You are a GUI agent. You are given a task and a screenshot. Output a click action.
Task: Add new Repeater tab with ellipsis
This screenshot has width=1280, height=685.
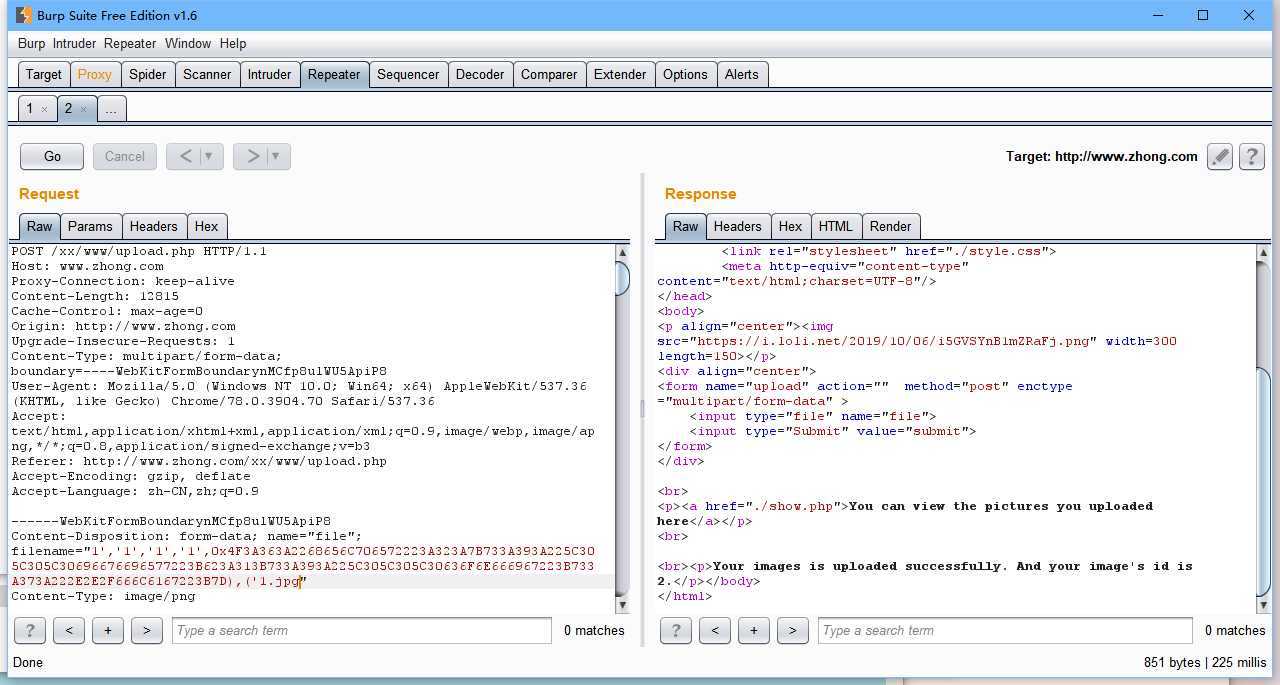111,109
